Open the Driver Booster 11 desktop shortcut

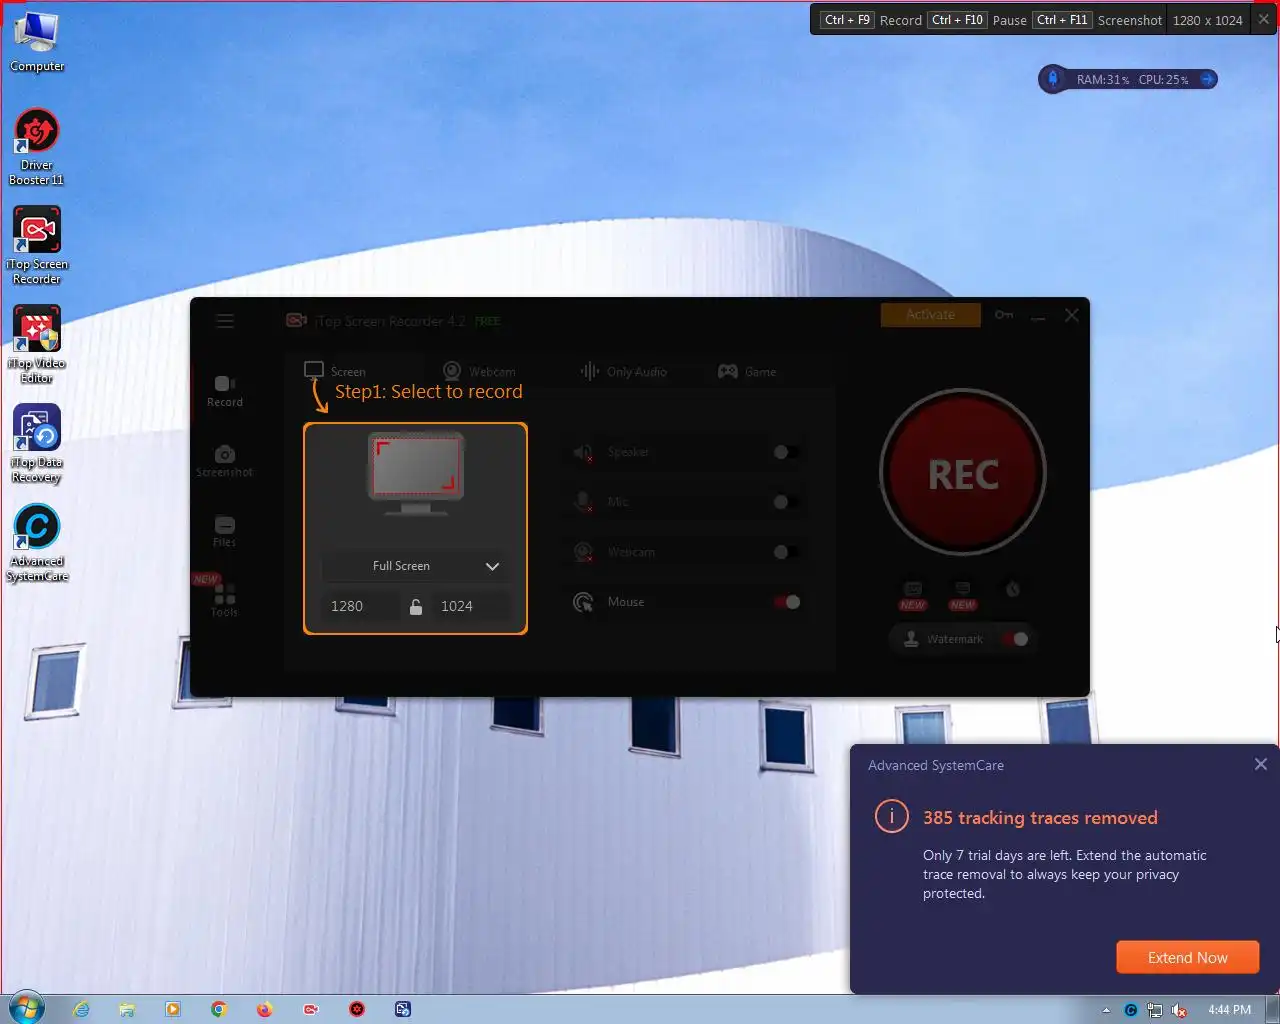tap(37, 147)
